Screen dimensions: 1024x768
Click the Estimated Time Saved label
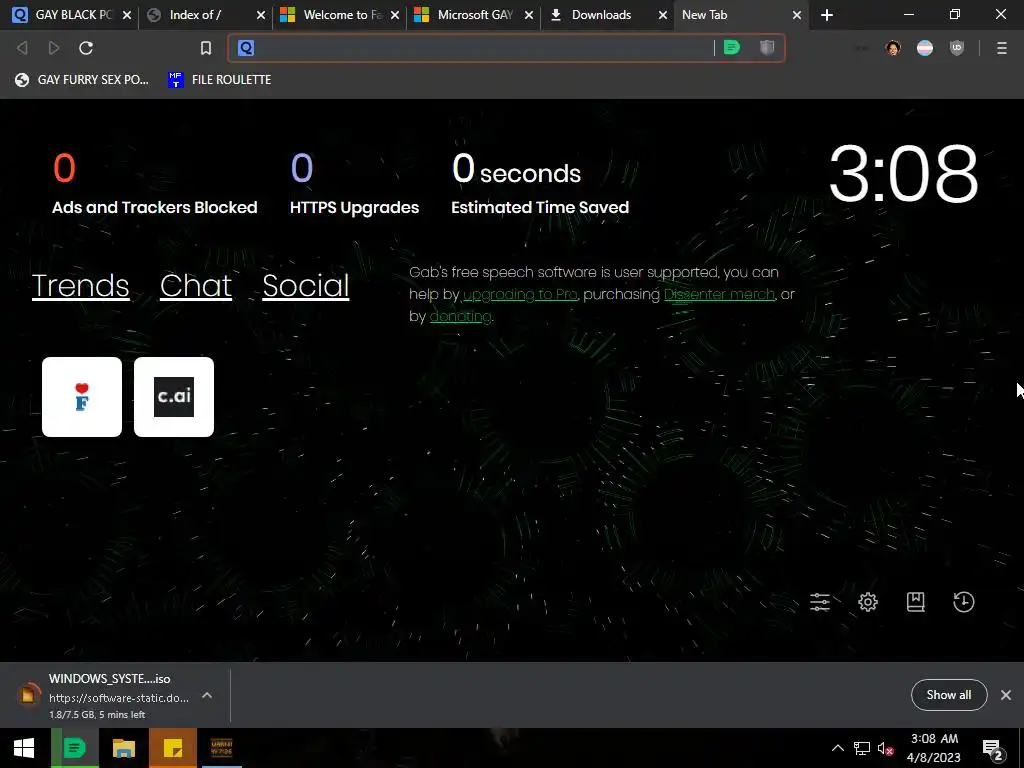coord(540,208)
